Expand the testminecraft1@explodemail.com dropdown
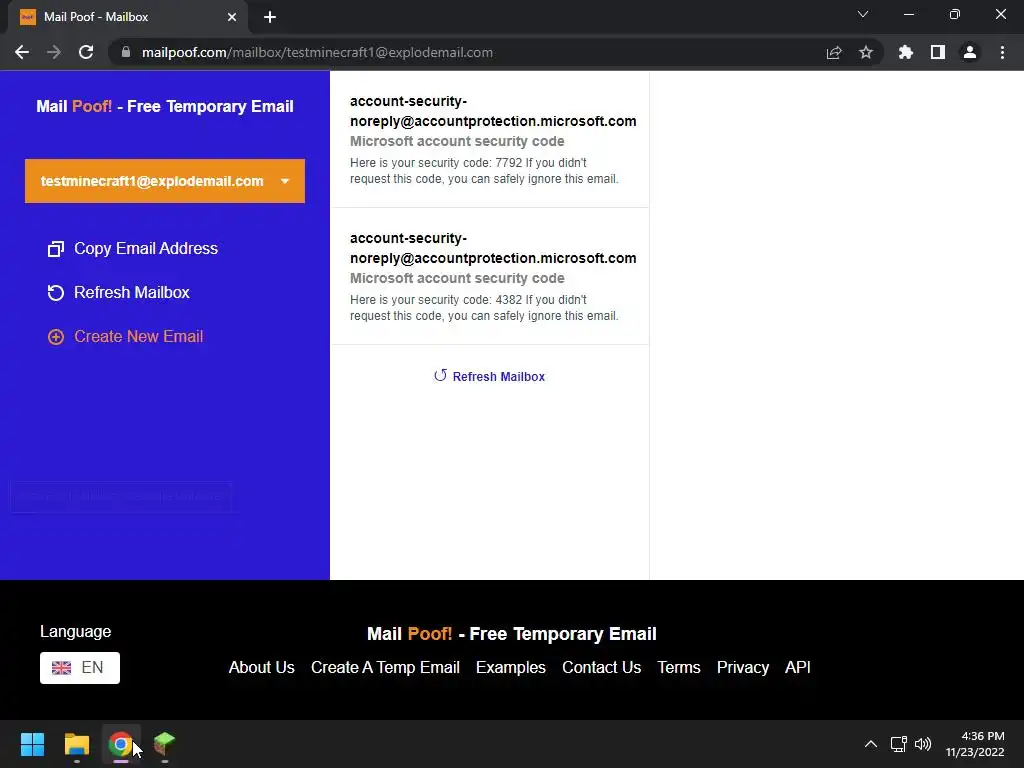This screenshot has width=1024, height=768. point(165,181)
